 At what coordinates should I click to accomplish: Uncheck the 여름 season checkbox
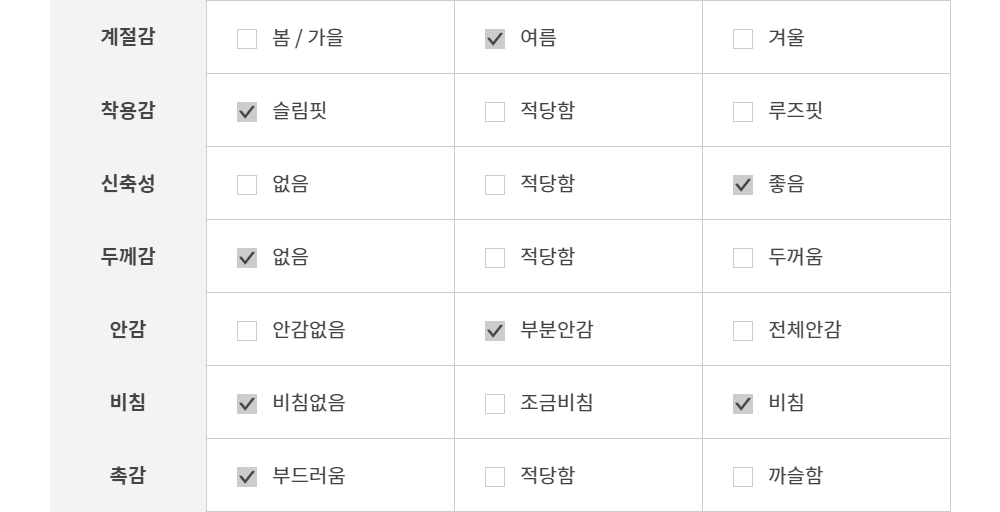[x=495, y=39]
